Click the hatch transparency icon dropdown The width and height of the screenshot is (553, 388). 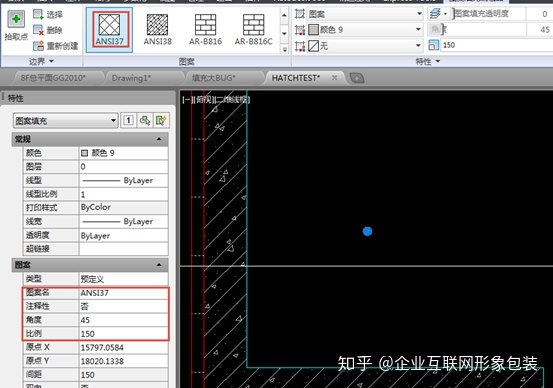click(438, 14)
